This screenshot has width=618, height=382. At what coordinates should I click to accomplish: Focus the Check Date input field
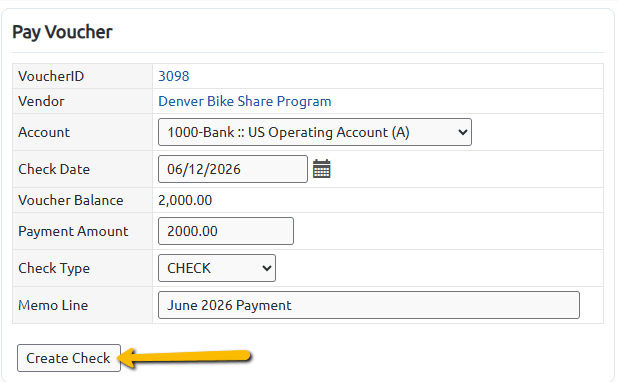coord(233,169)
